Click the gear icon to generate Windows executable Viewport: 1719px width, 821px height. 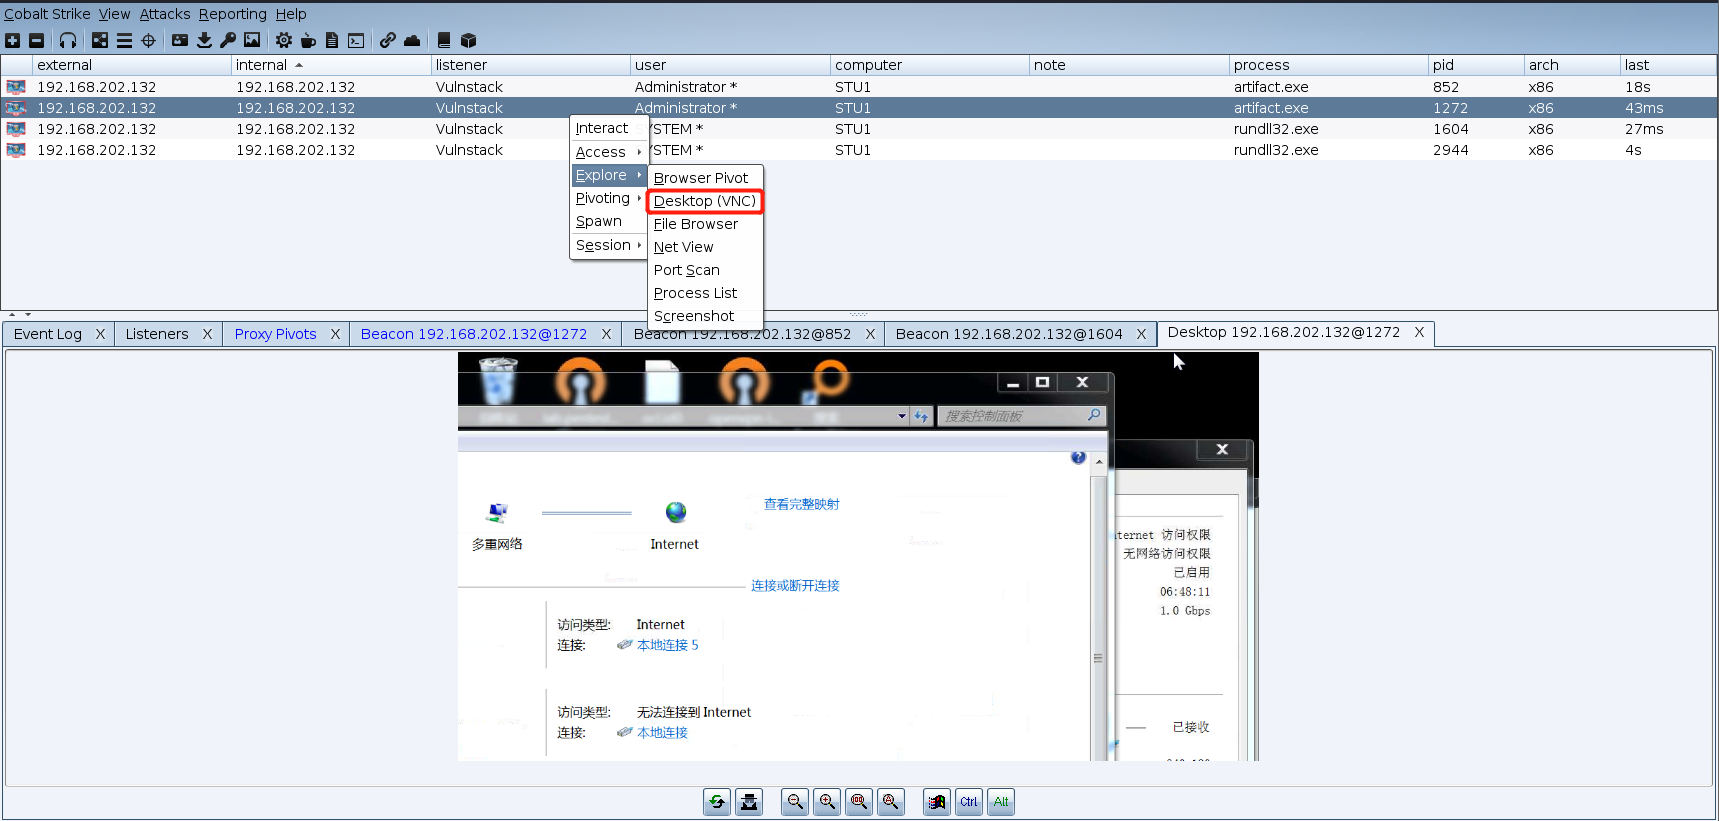[284, 40]
